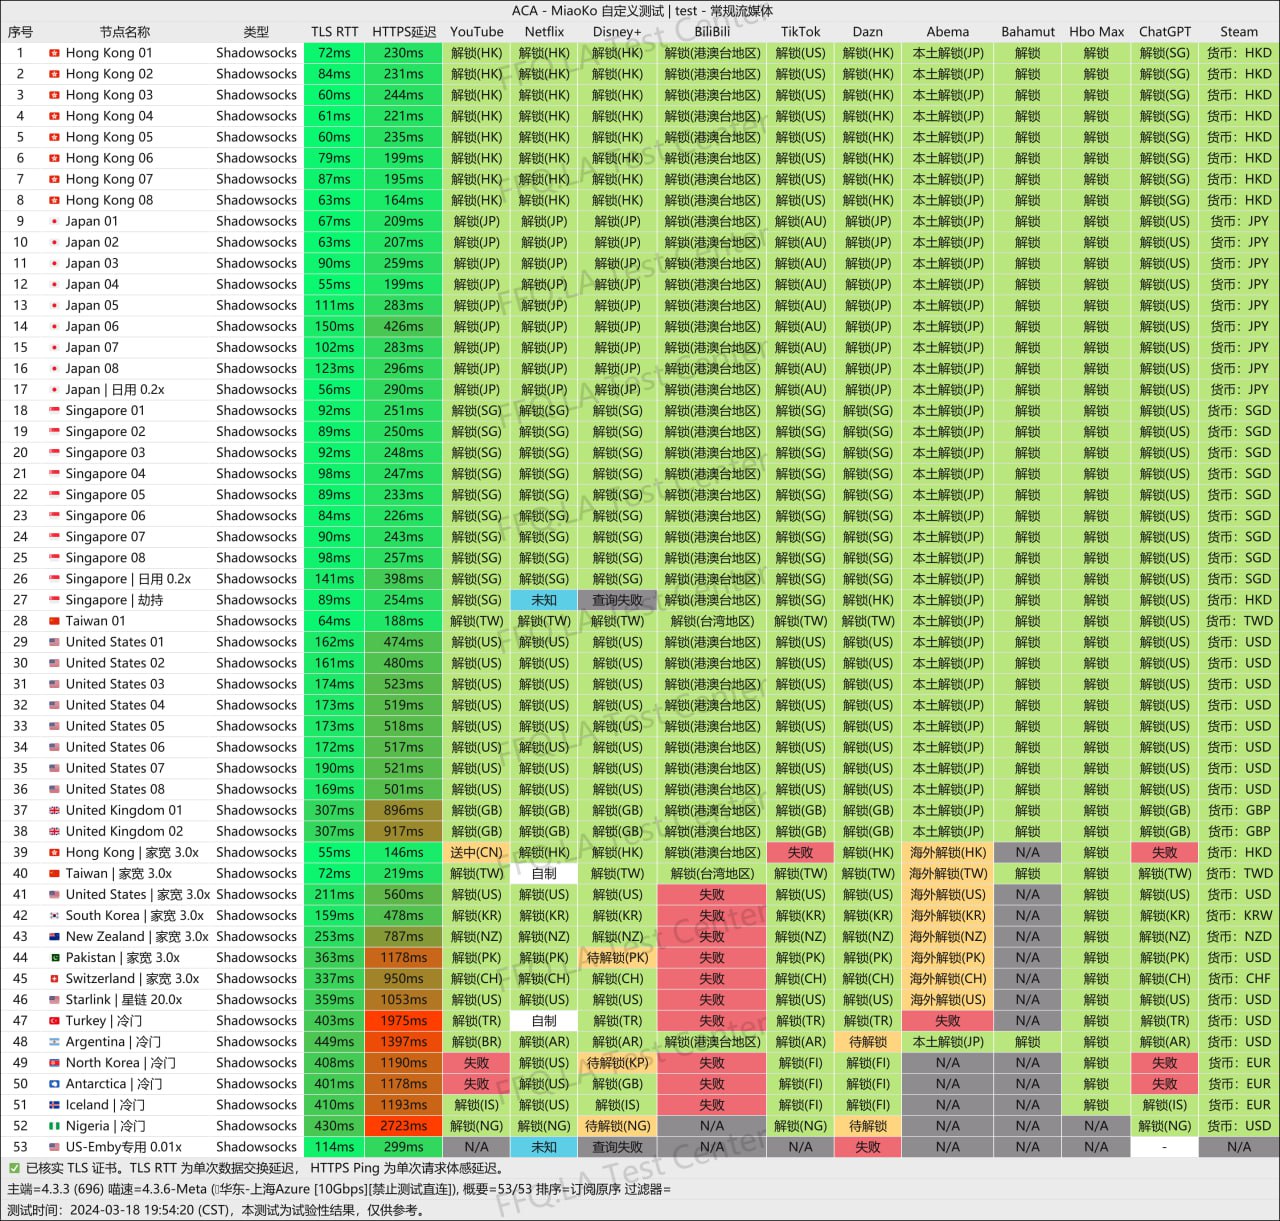Viewport: 1280px width, 1221px height.
Task: Select the 货币: NZD Steam cell
Action: [x=1239, y=937]
